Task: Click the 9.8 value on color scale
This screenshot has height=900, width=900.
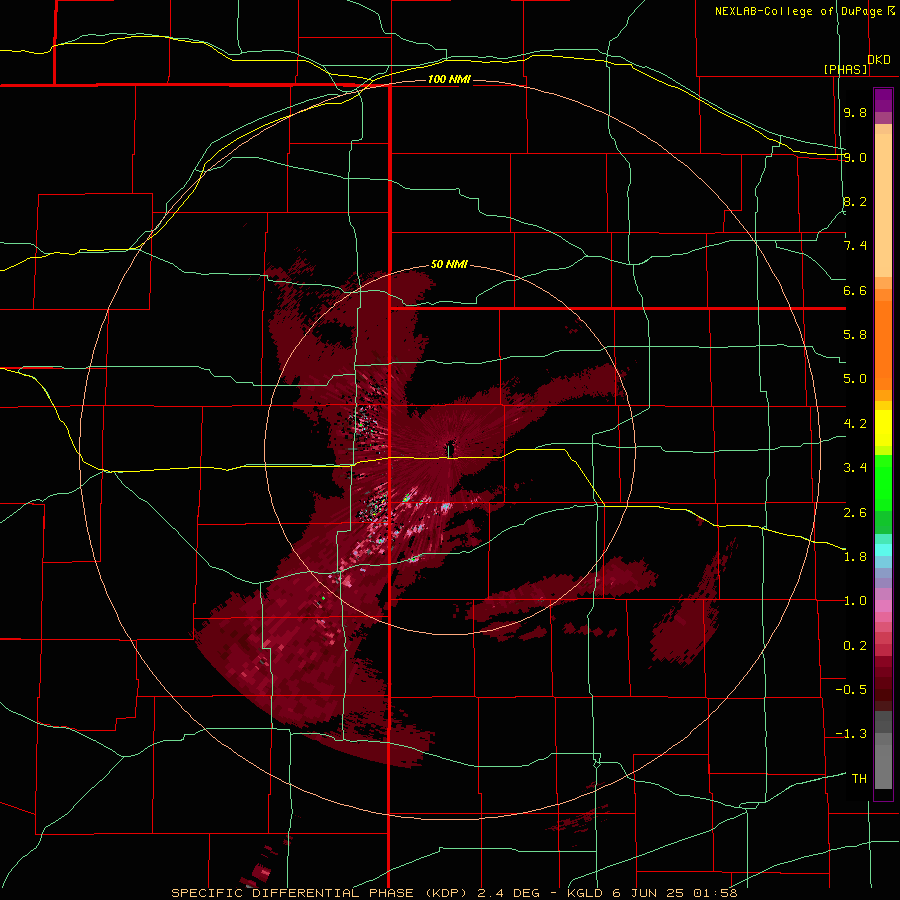Action: (855, 112)
